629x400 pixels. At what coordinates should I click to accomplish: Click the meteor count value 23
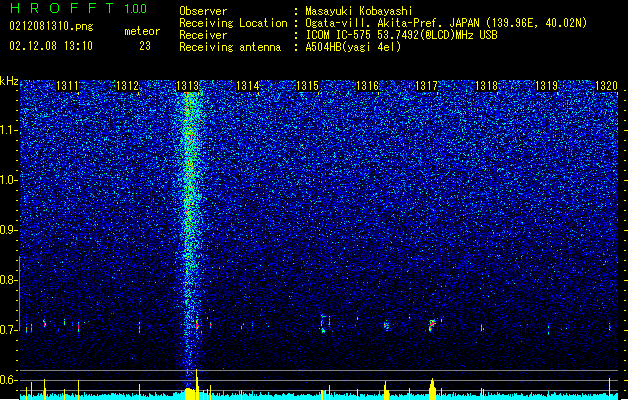(145, 46)
